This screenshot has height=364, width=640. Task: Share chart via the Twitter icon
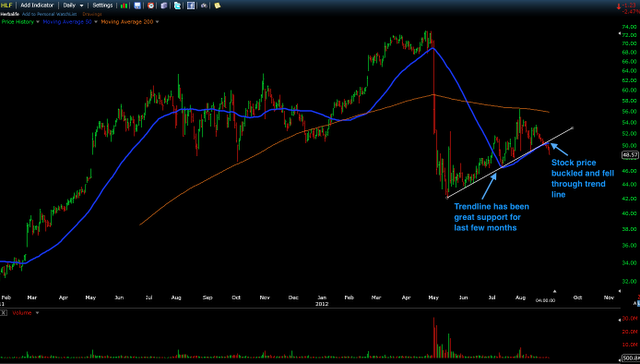point(177,6)
